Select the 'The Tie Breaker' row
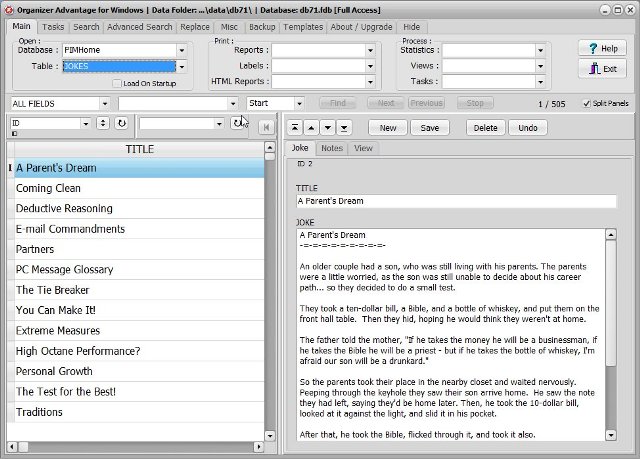The image size is (640, 459). click(139, 290)
